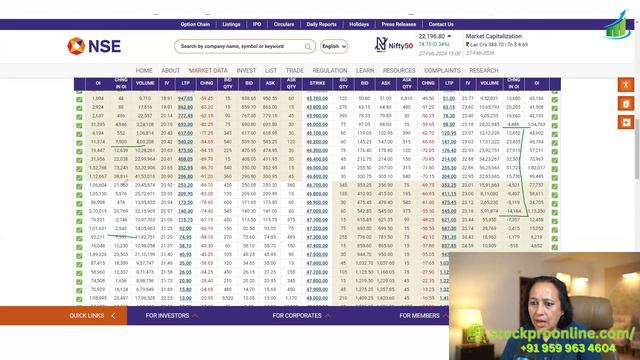This screenshot has height=360, width=640.
Task: Open the ABOUT menu
Action: coord(171,71)
